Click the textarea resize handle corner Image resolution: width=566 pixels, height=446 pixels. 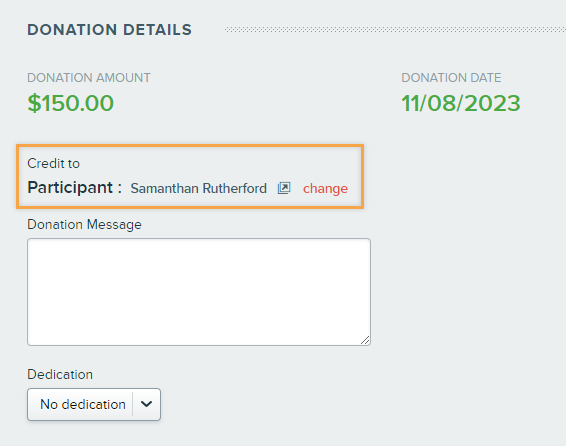pos(365,340)
